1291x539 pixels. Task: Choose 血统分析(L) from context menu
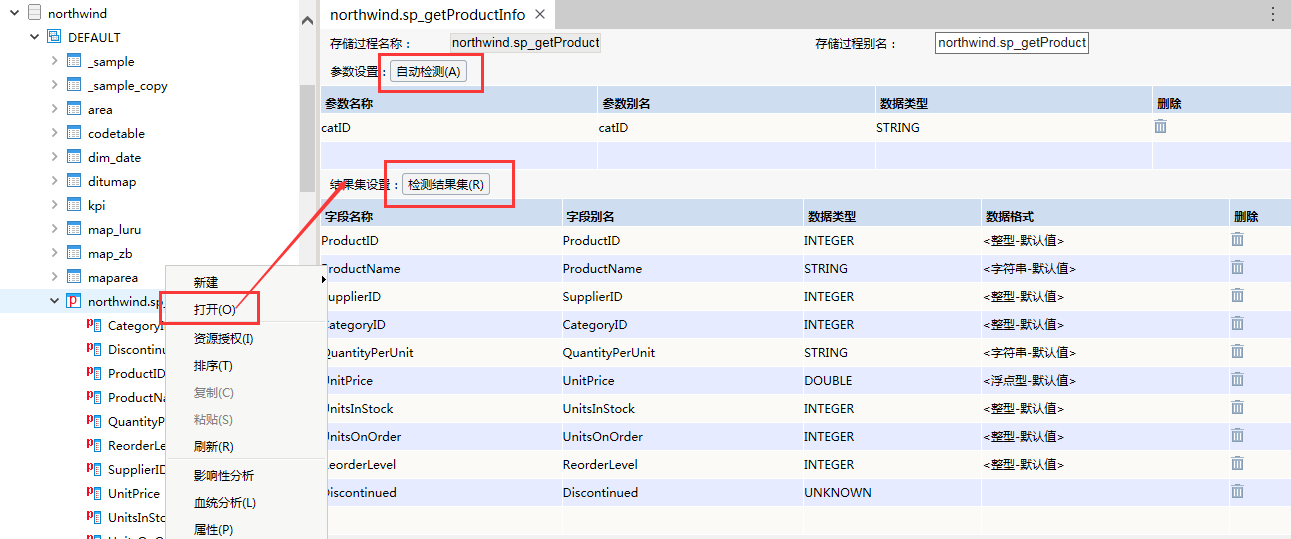(224, 502)
